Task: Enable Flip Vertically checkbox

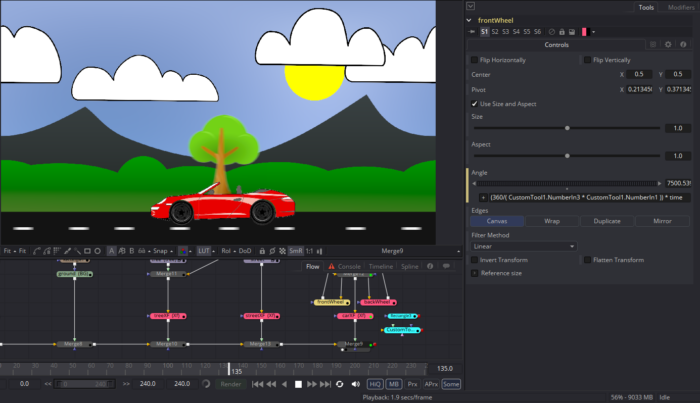Action: pyautogui.click(x=588, y=60)
